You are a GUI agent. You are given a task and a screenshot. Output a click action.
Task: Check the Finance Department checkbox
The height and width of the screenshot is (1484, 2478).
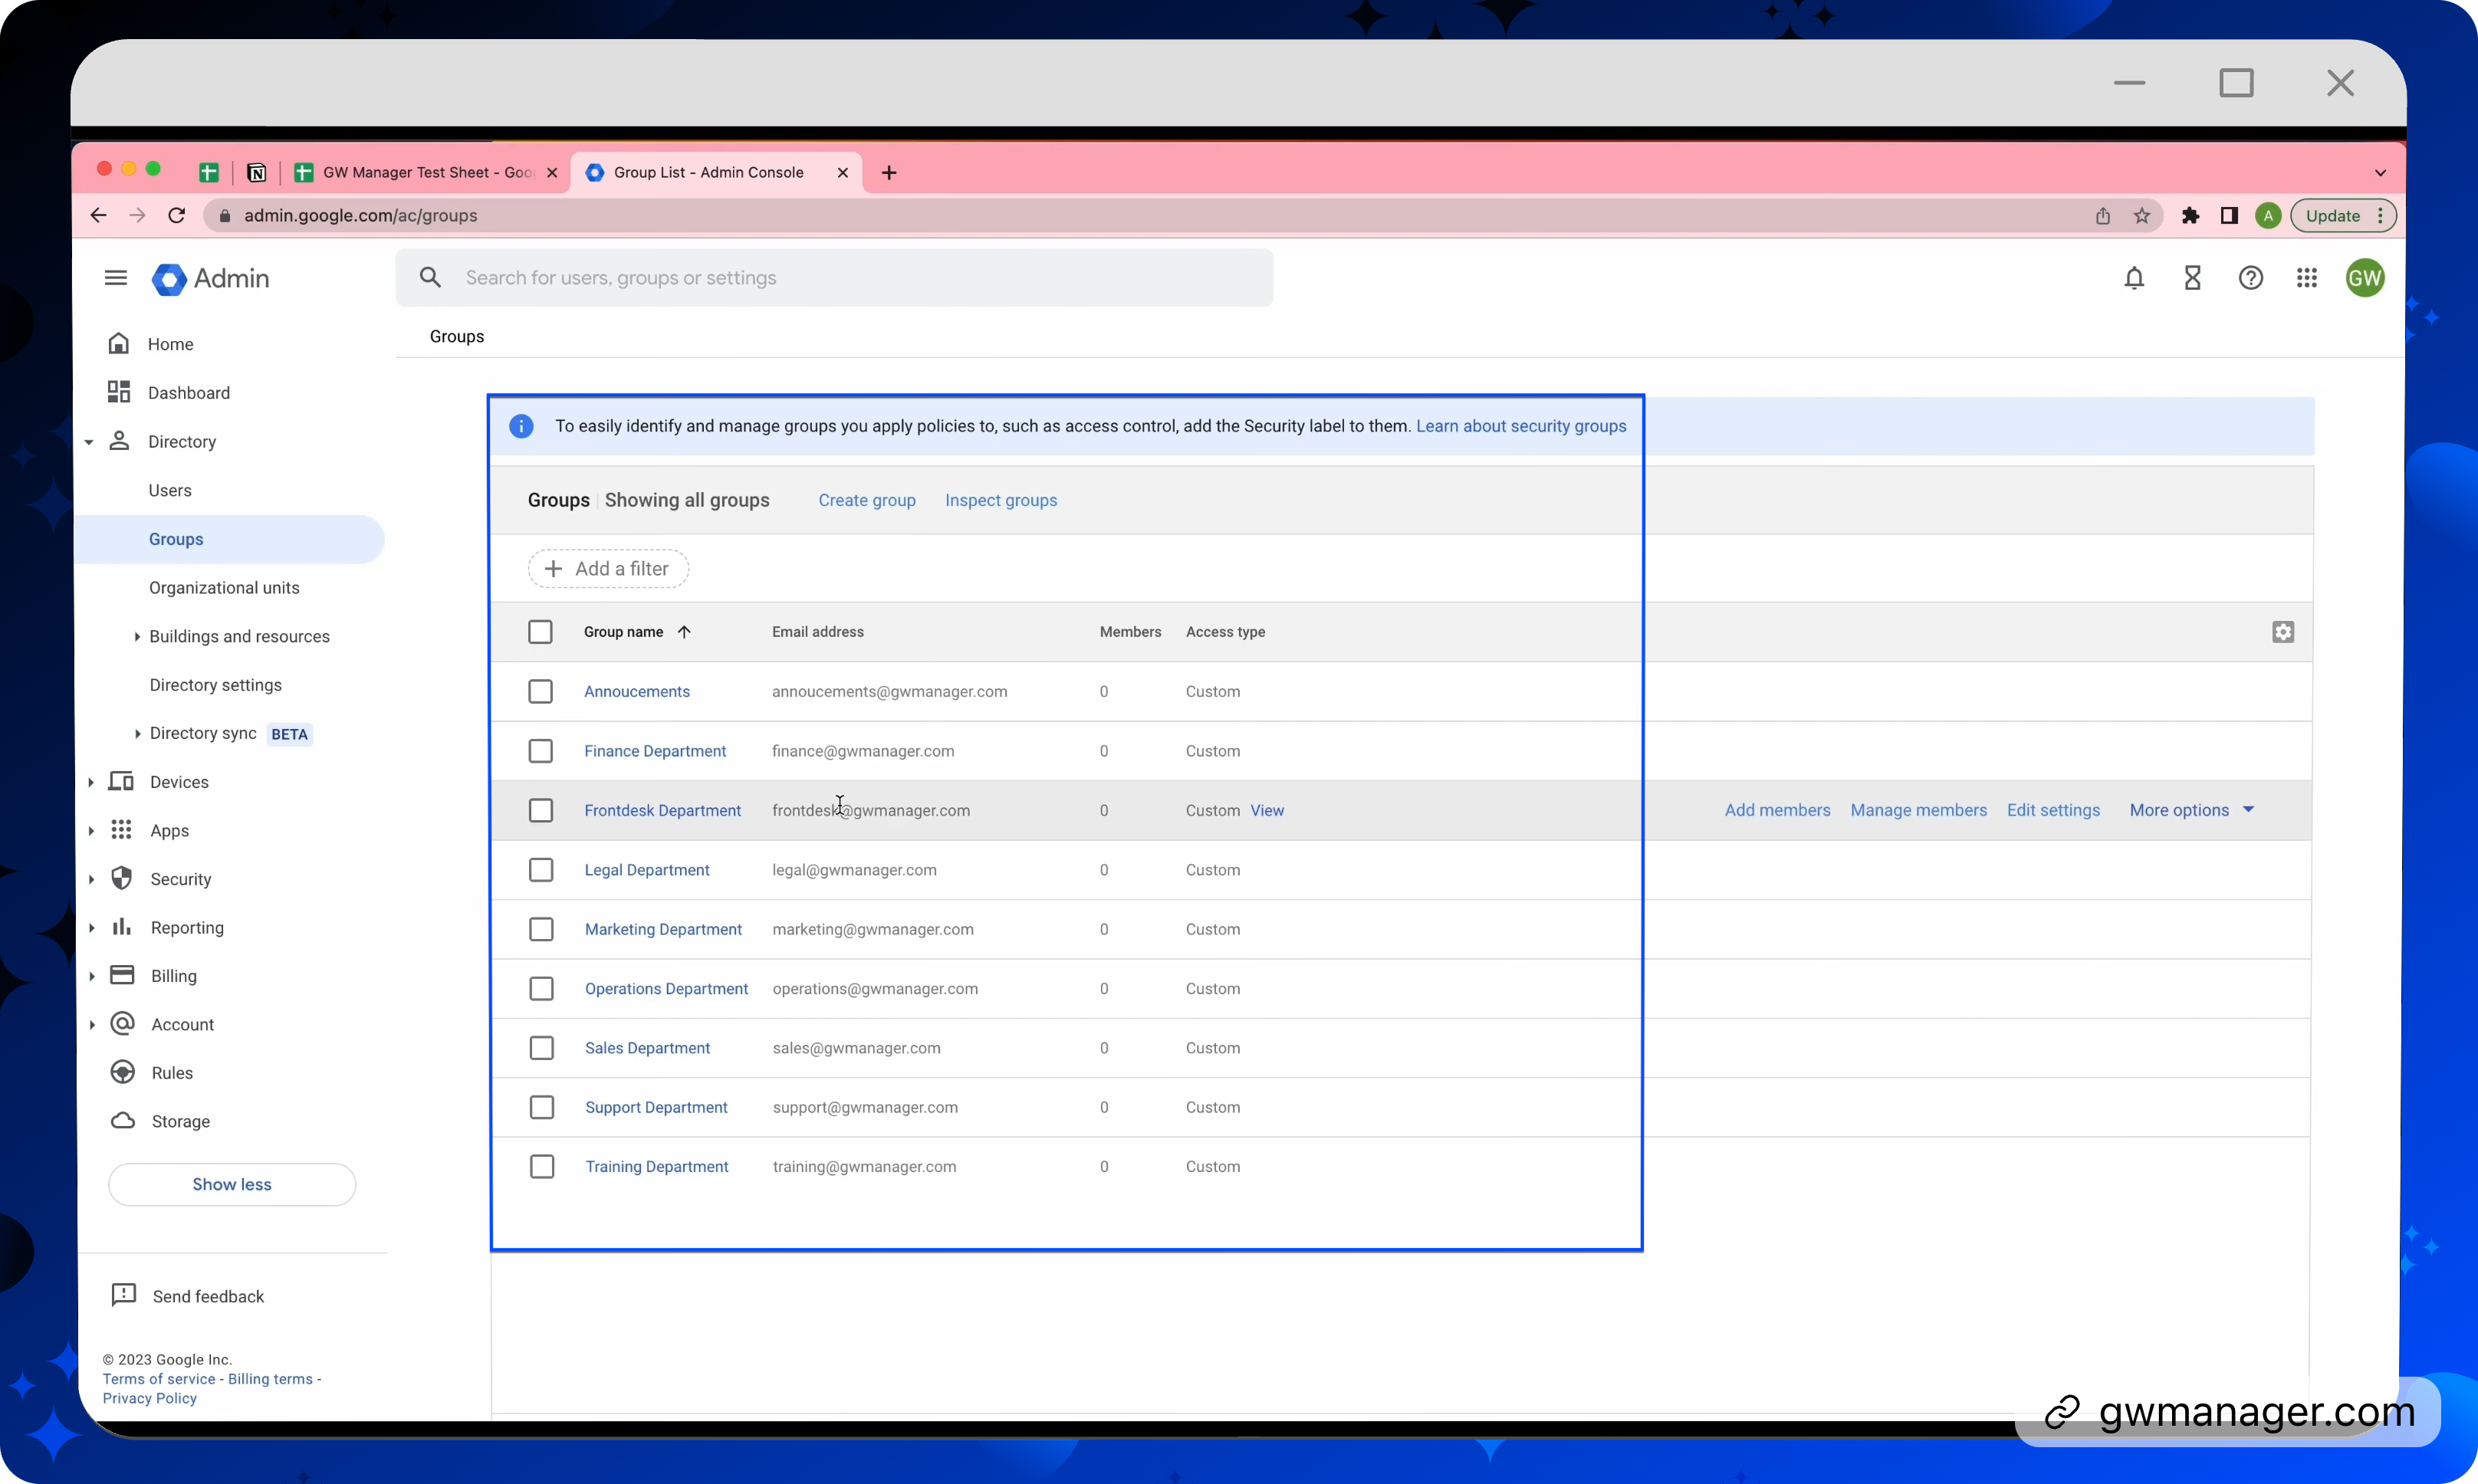[540, 751]
